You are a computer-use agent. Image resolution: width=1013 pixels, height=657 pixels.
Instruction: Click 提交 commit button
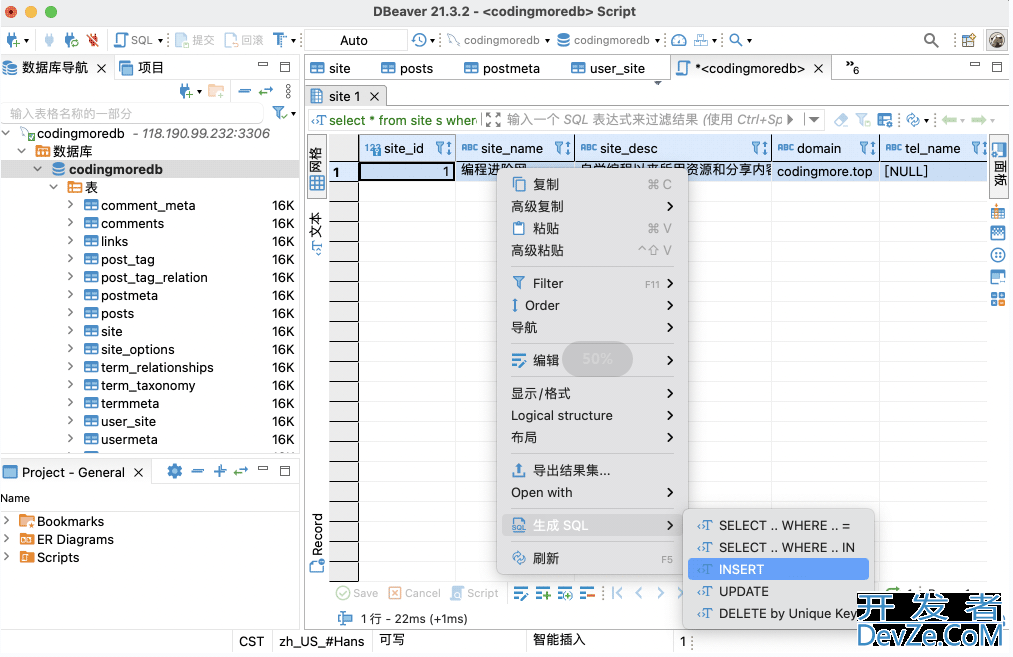click(x=194, y=40)
